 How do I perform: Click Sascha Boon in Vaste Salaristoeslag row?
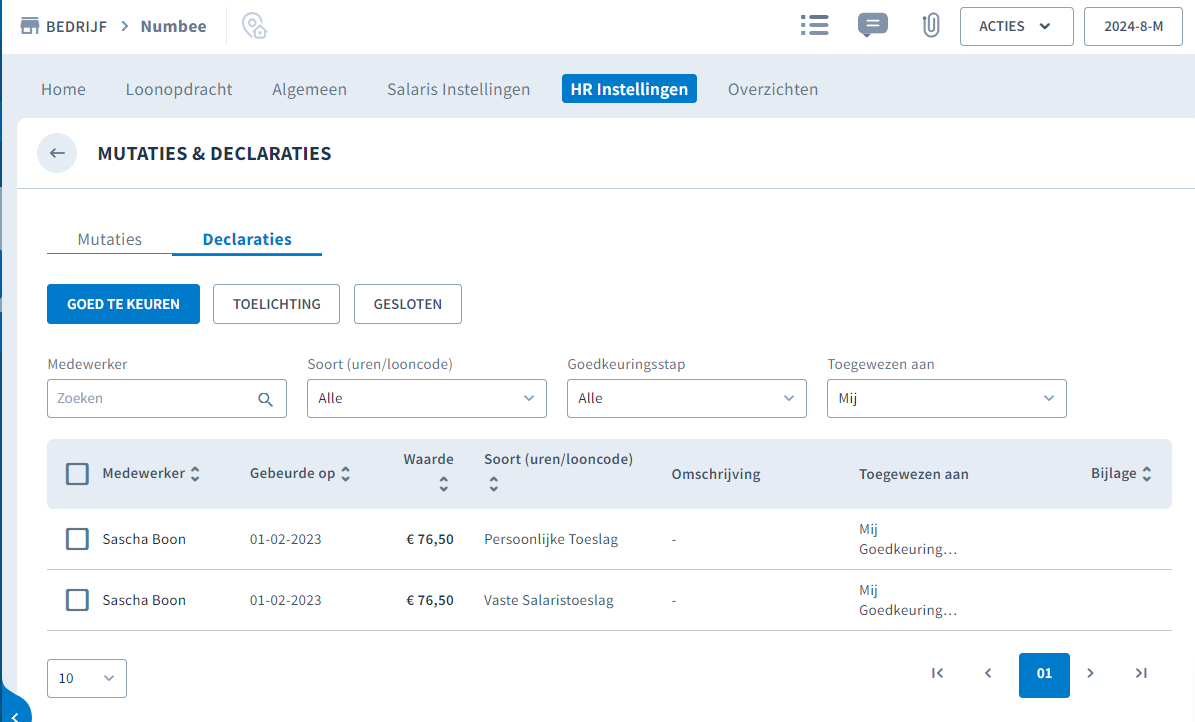click(144, 600)
